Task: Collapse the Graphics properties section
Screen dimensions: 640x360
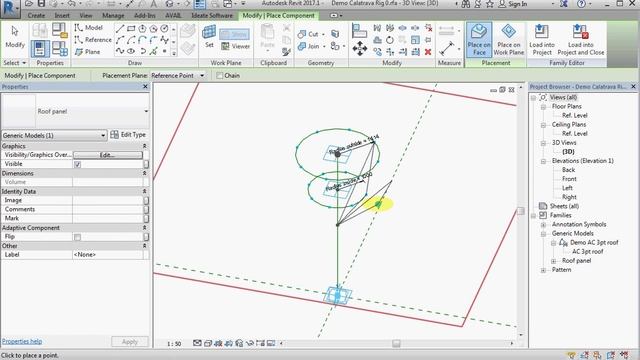Action: coord(144,146)
